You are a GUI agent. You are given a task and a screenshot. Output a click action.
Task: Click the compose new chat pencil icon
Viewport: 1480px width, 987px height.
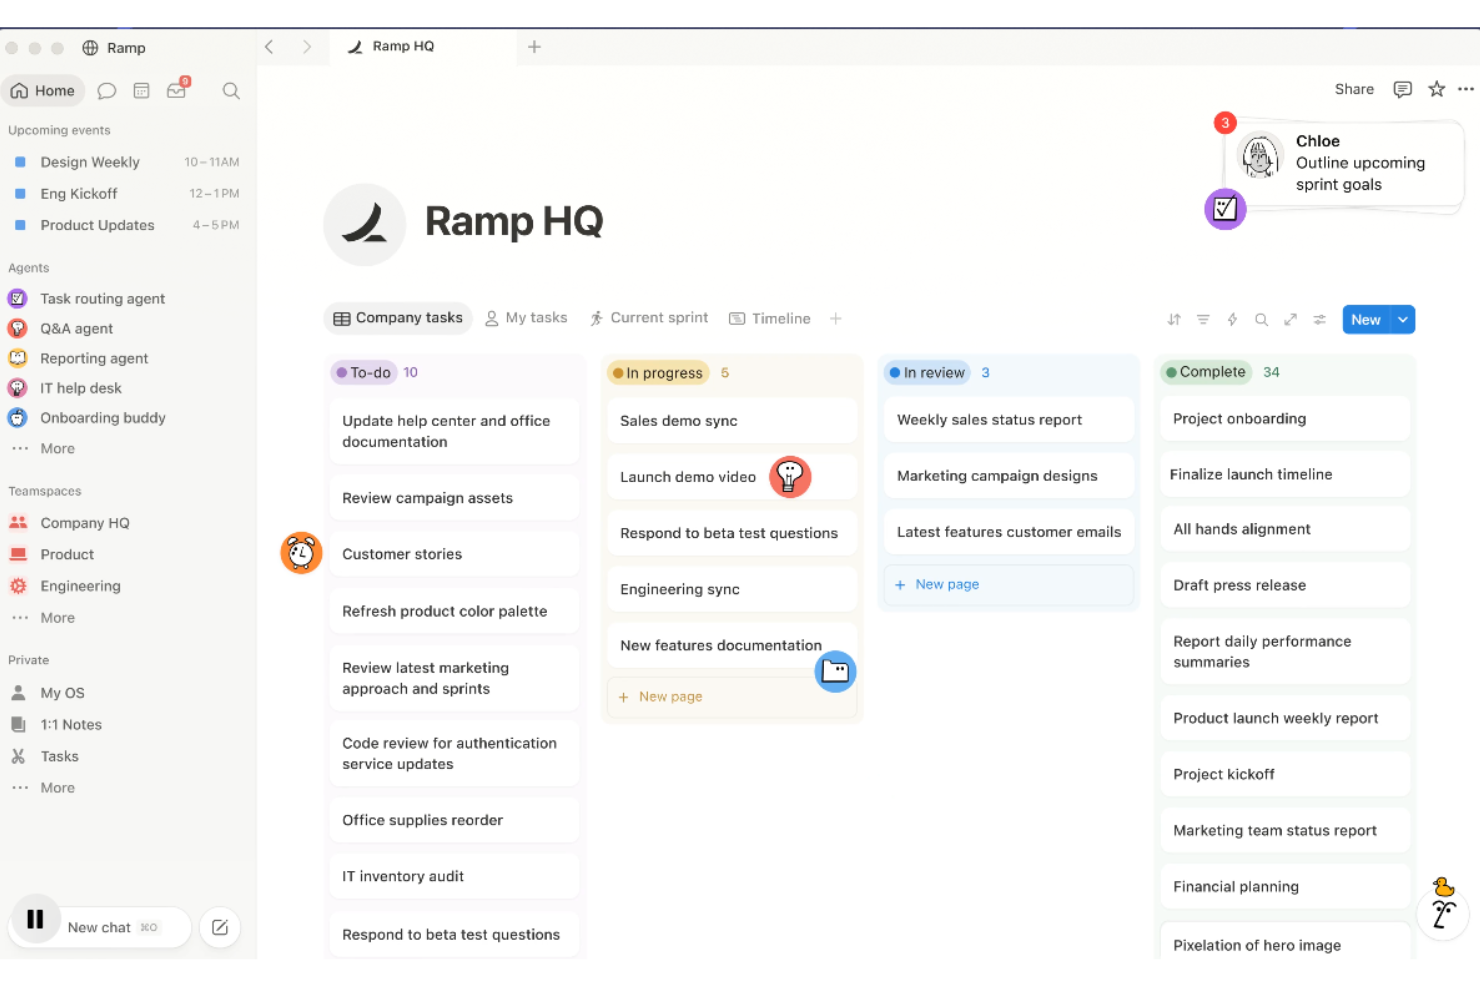click(220, 928)
